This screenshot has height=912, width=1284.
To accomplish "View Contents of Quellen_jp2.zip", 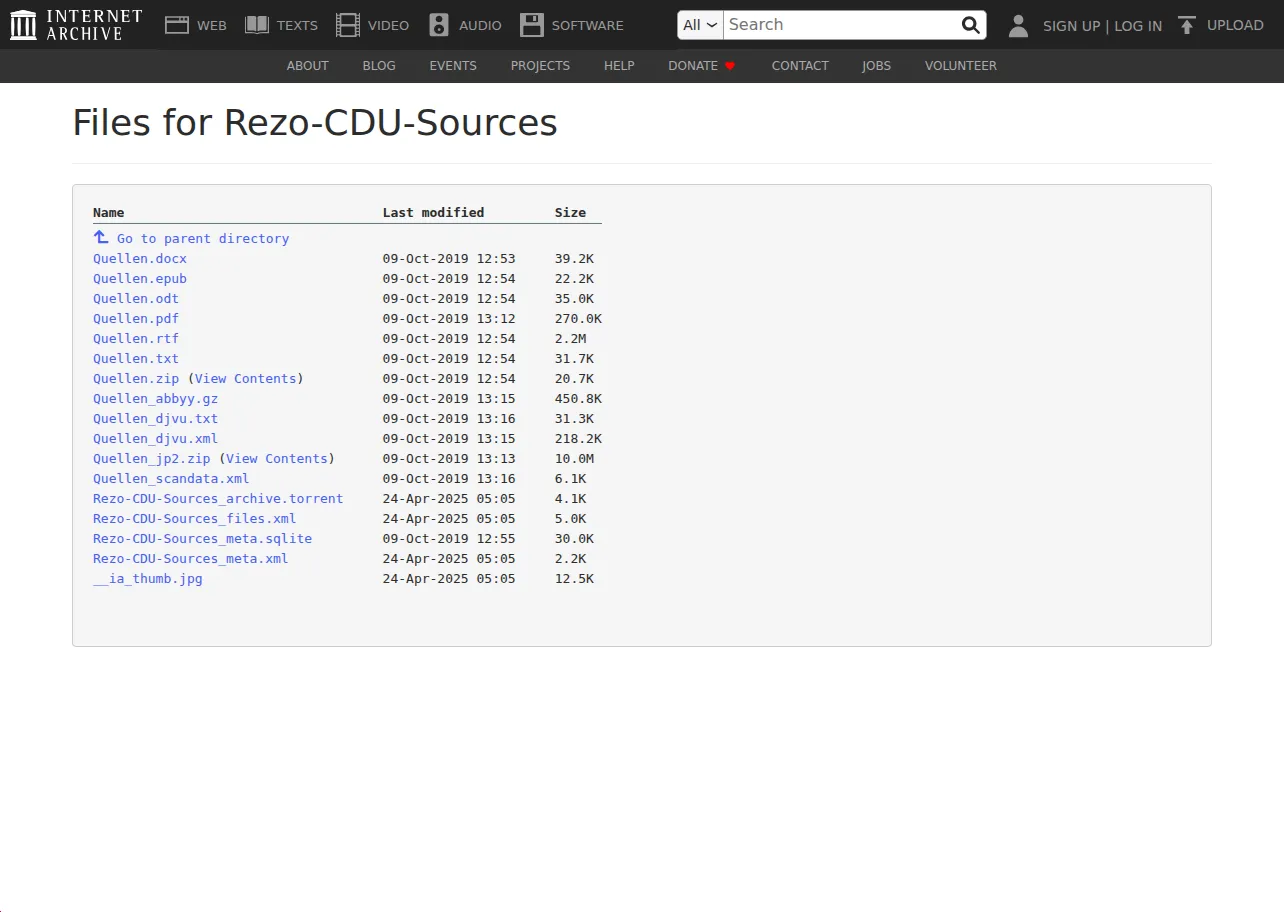I will click(x=277, y=459).
